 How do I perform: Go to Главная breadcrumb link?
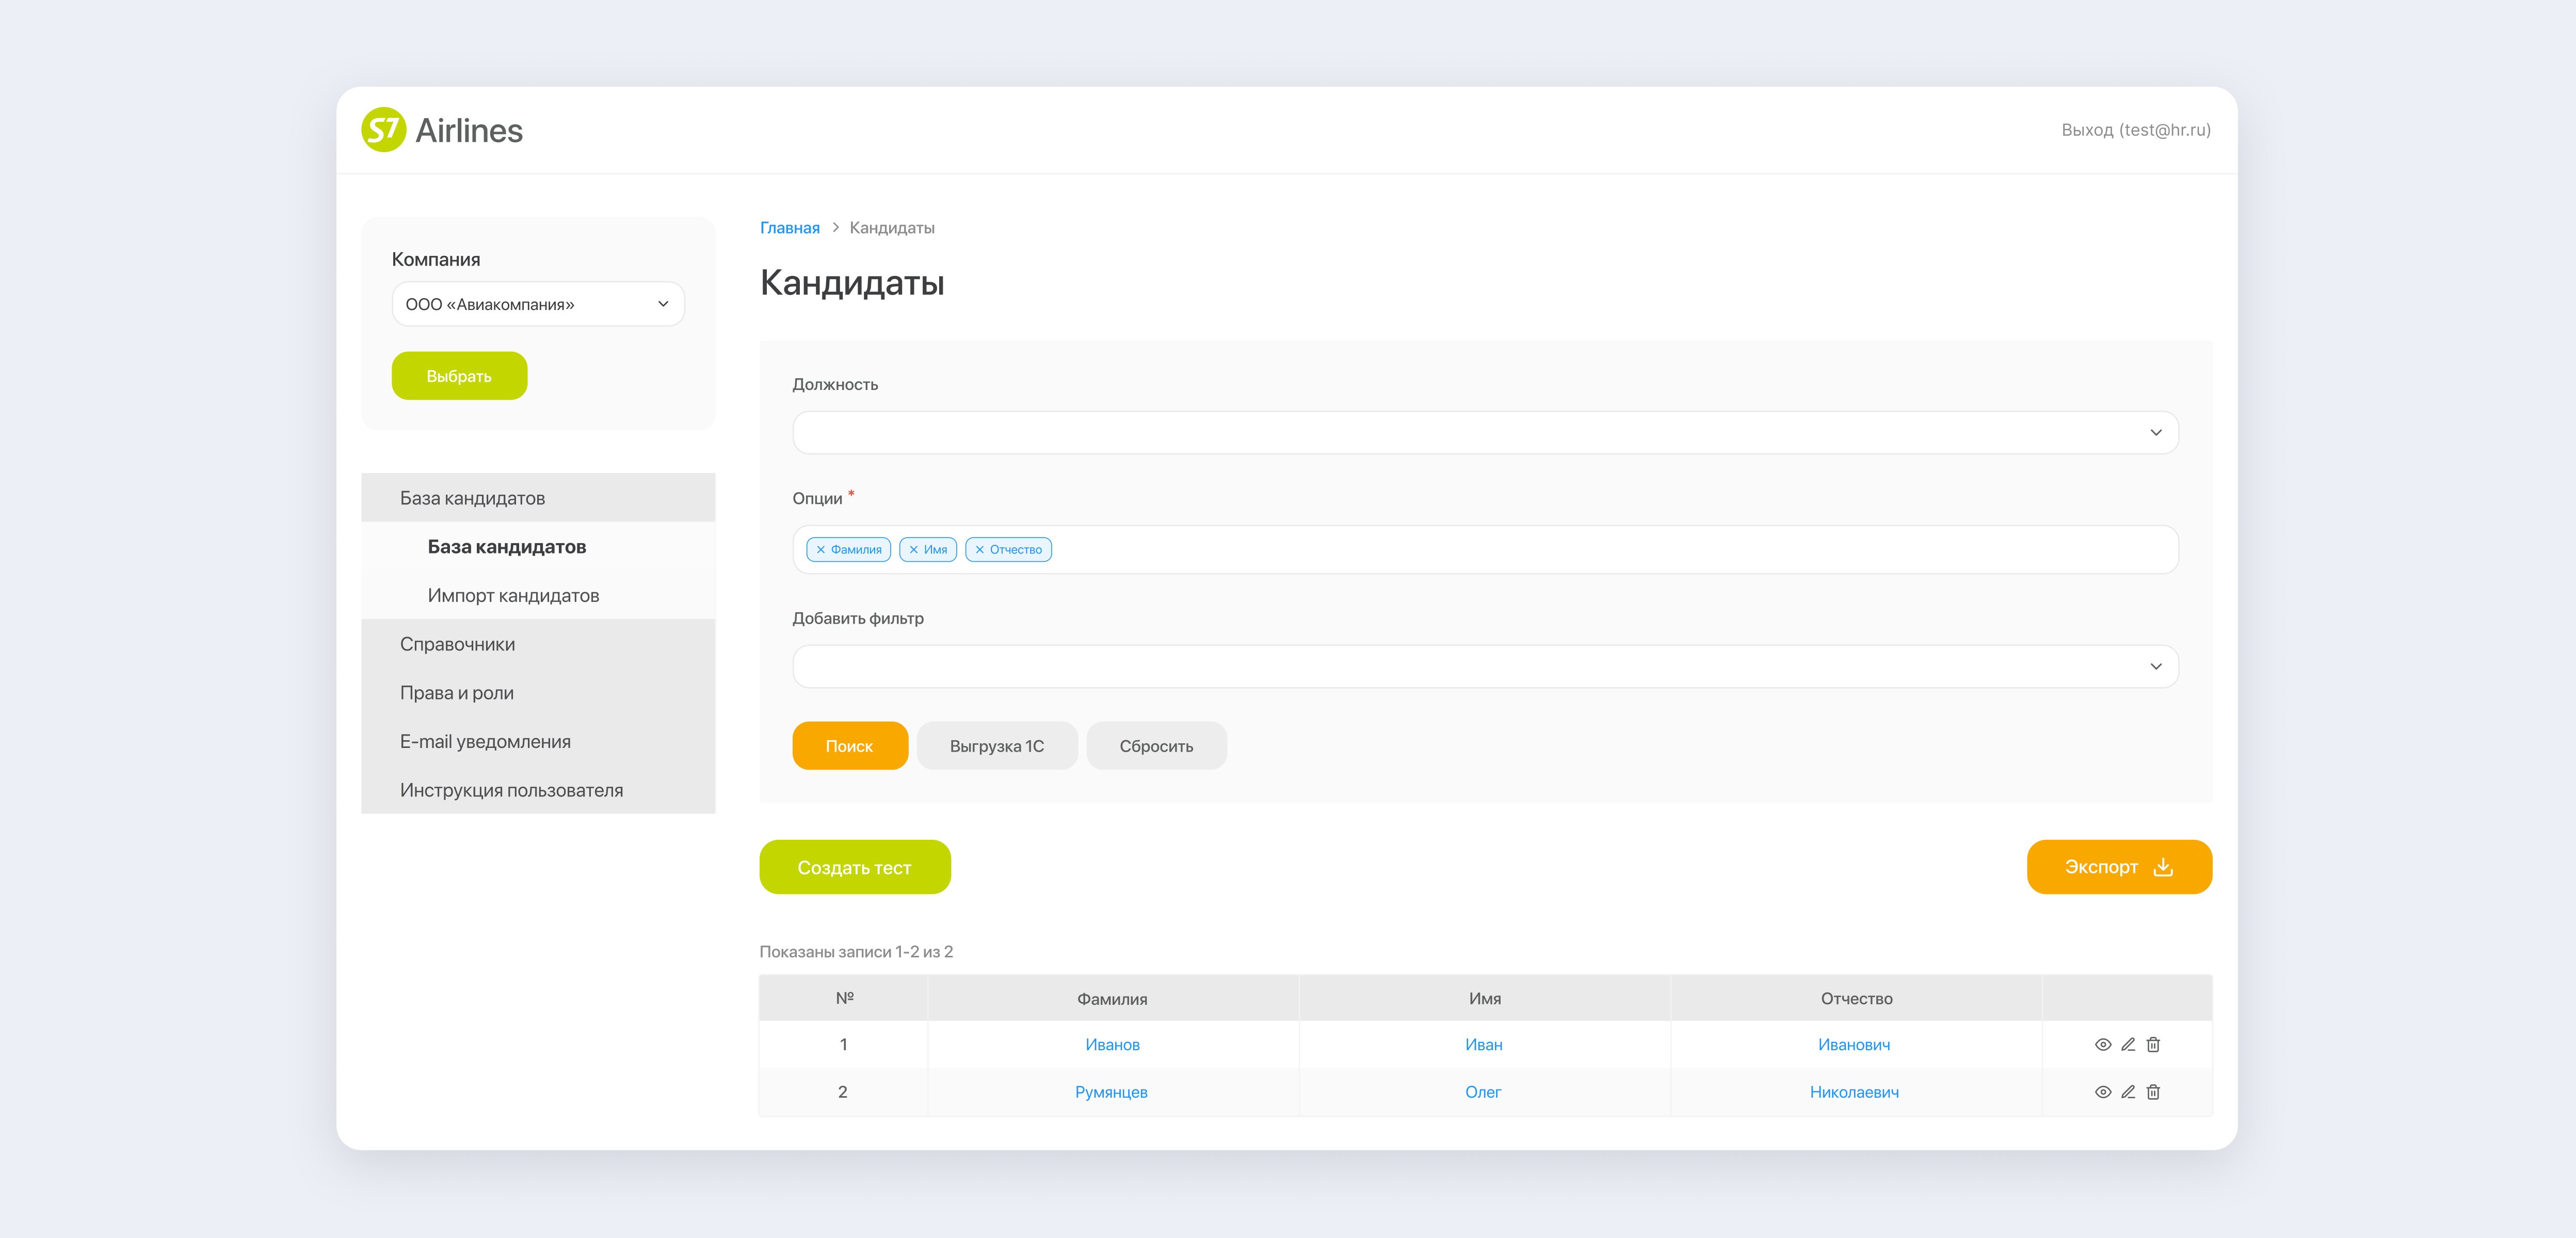coord(789,228)
